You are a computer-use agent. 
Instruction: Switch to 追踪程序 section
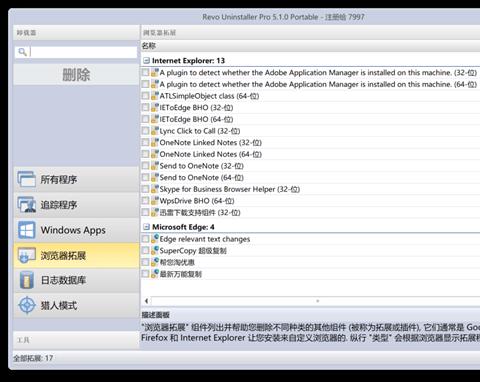(x=76, y=205)
